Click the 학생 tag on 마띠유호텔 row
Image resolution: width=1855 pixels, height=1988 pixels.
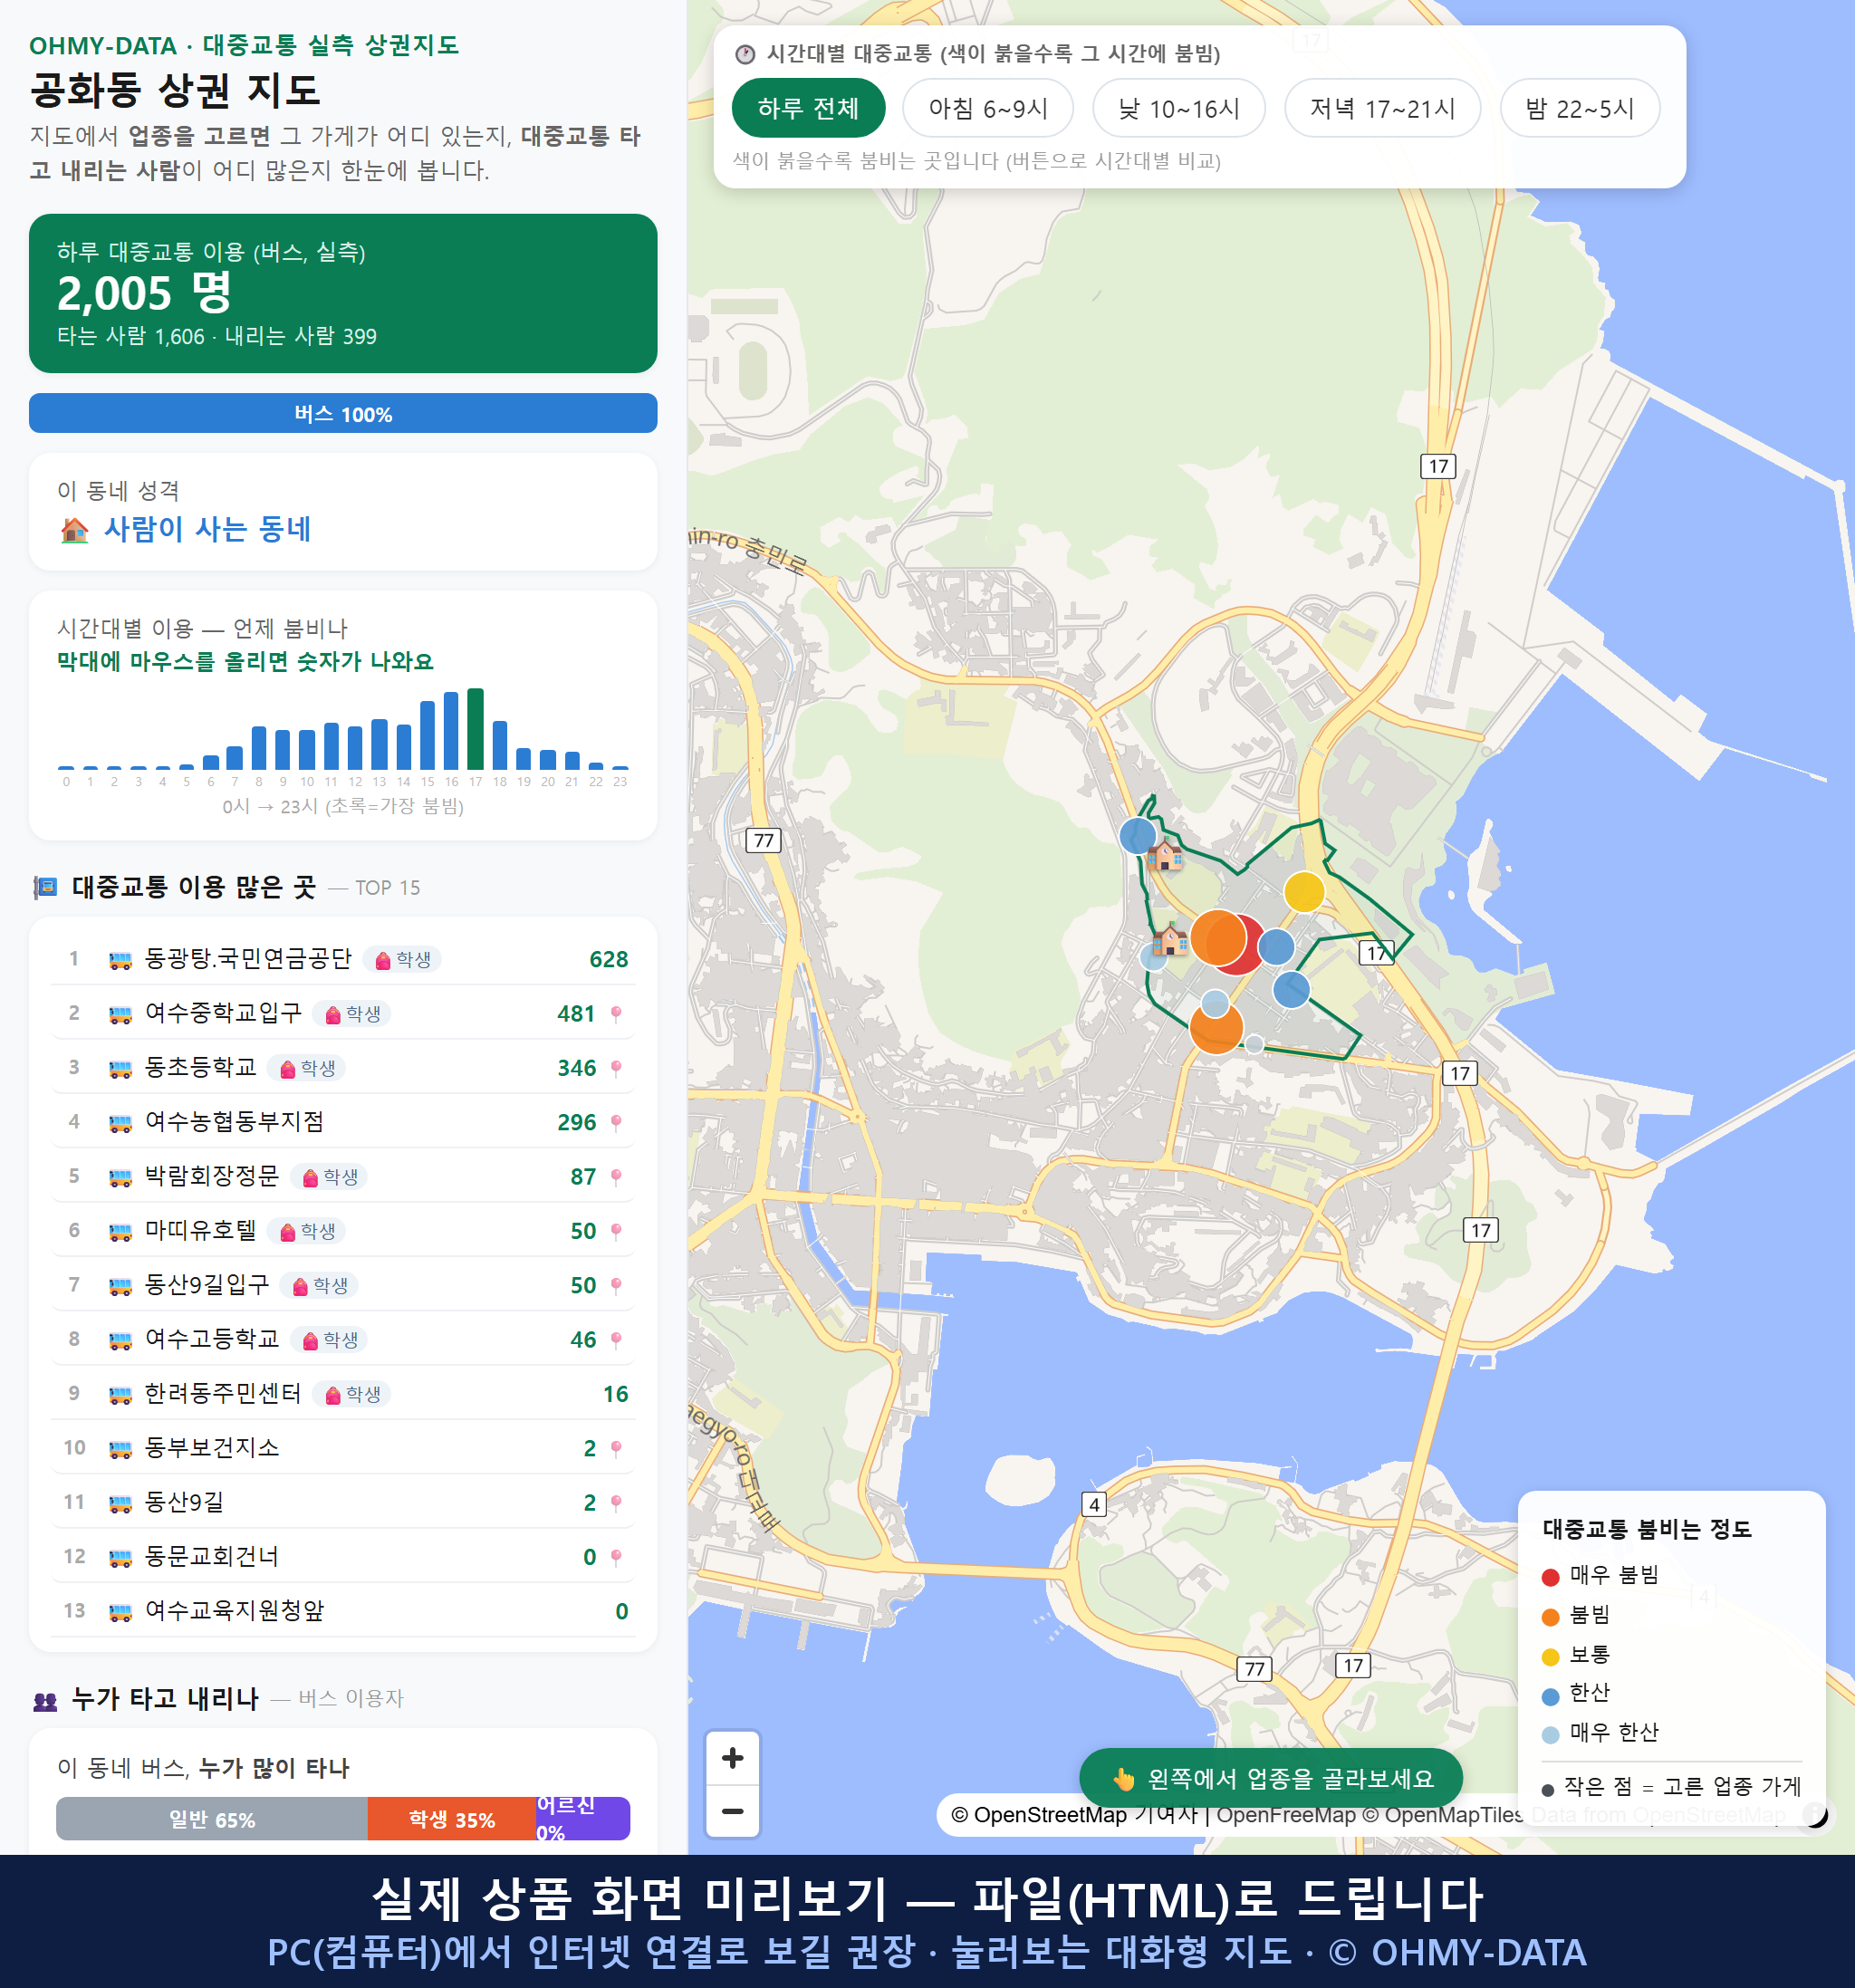pyautogui.click(x=307, y=1231)
